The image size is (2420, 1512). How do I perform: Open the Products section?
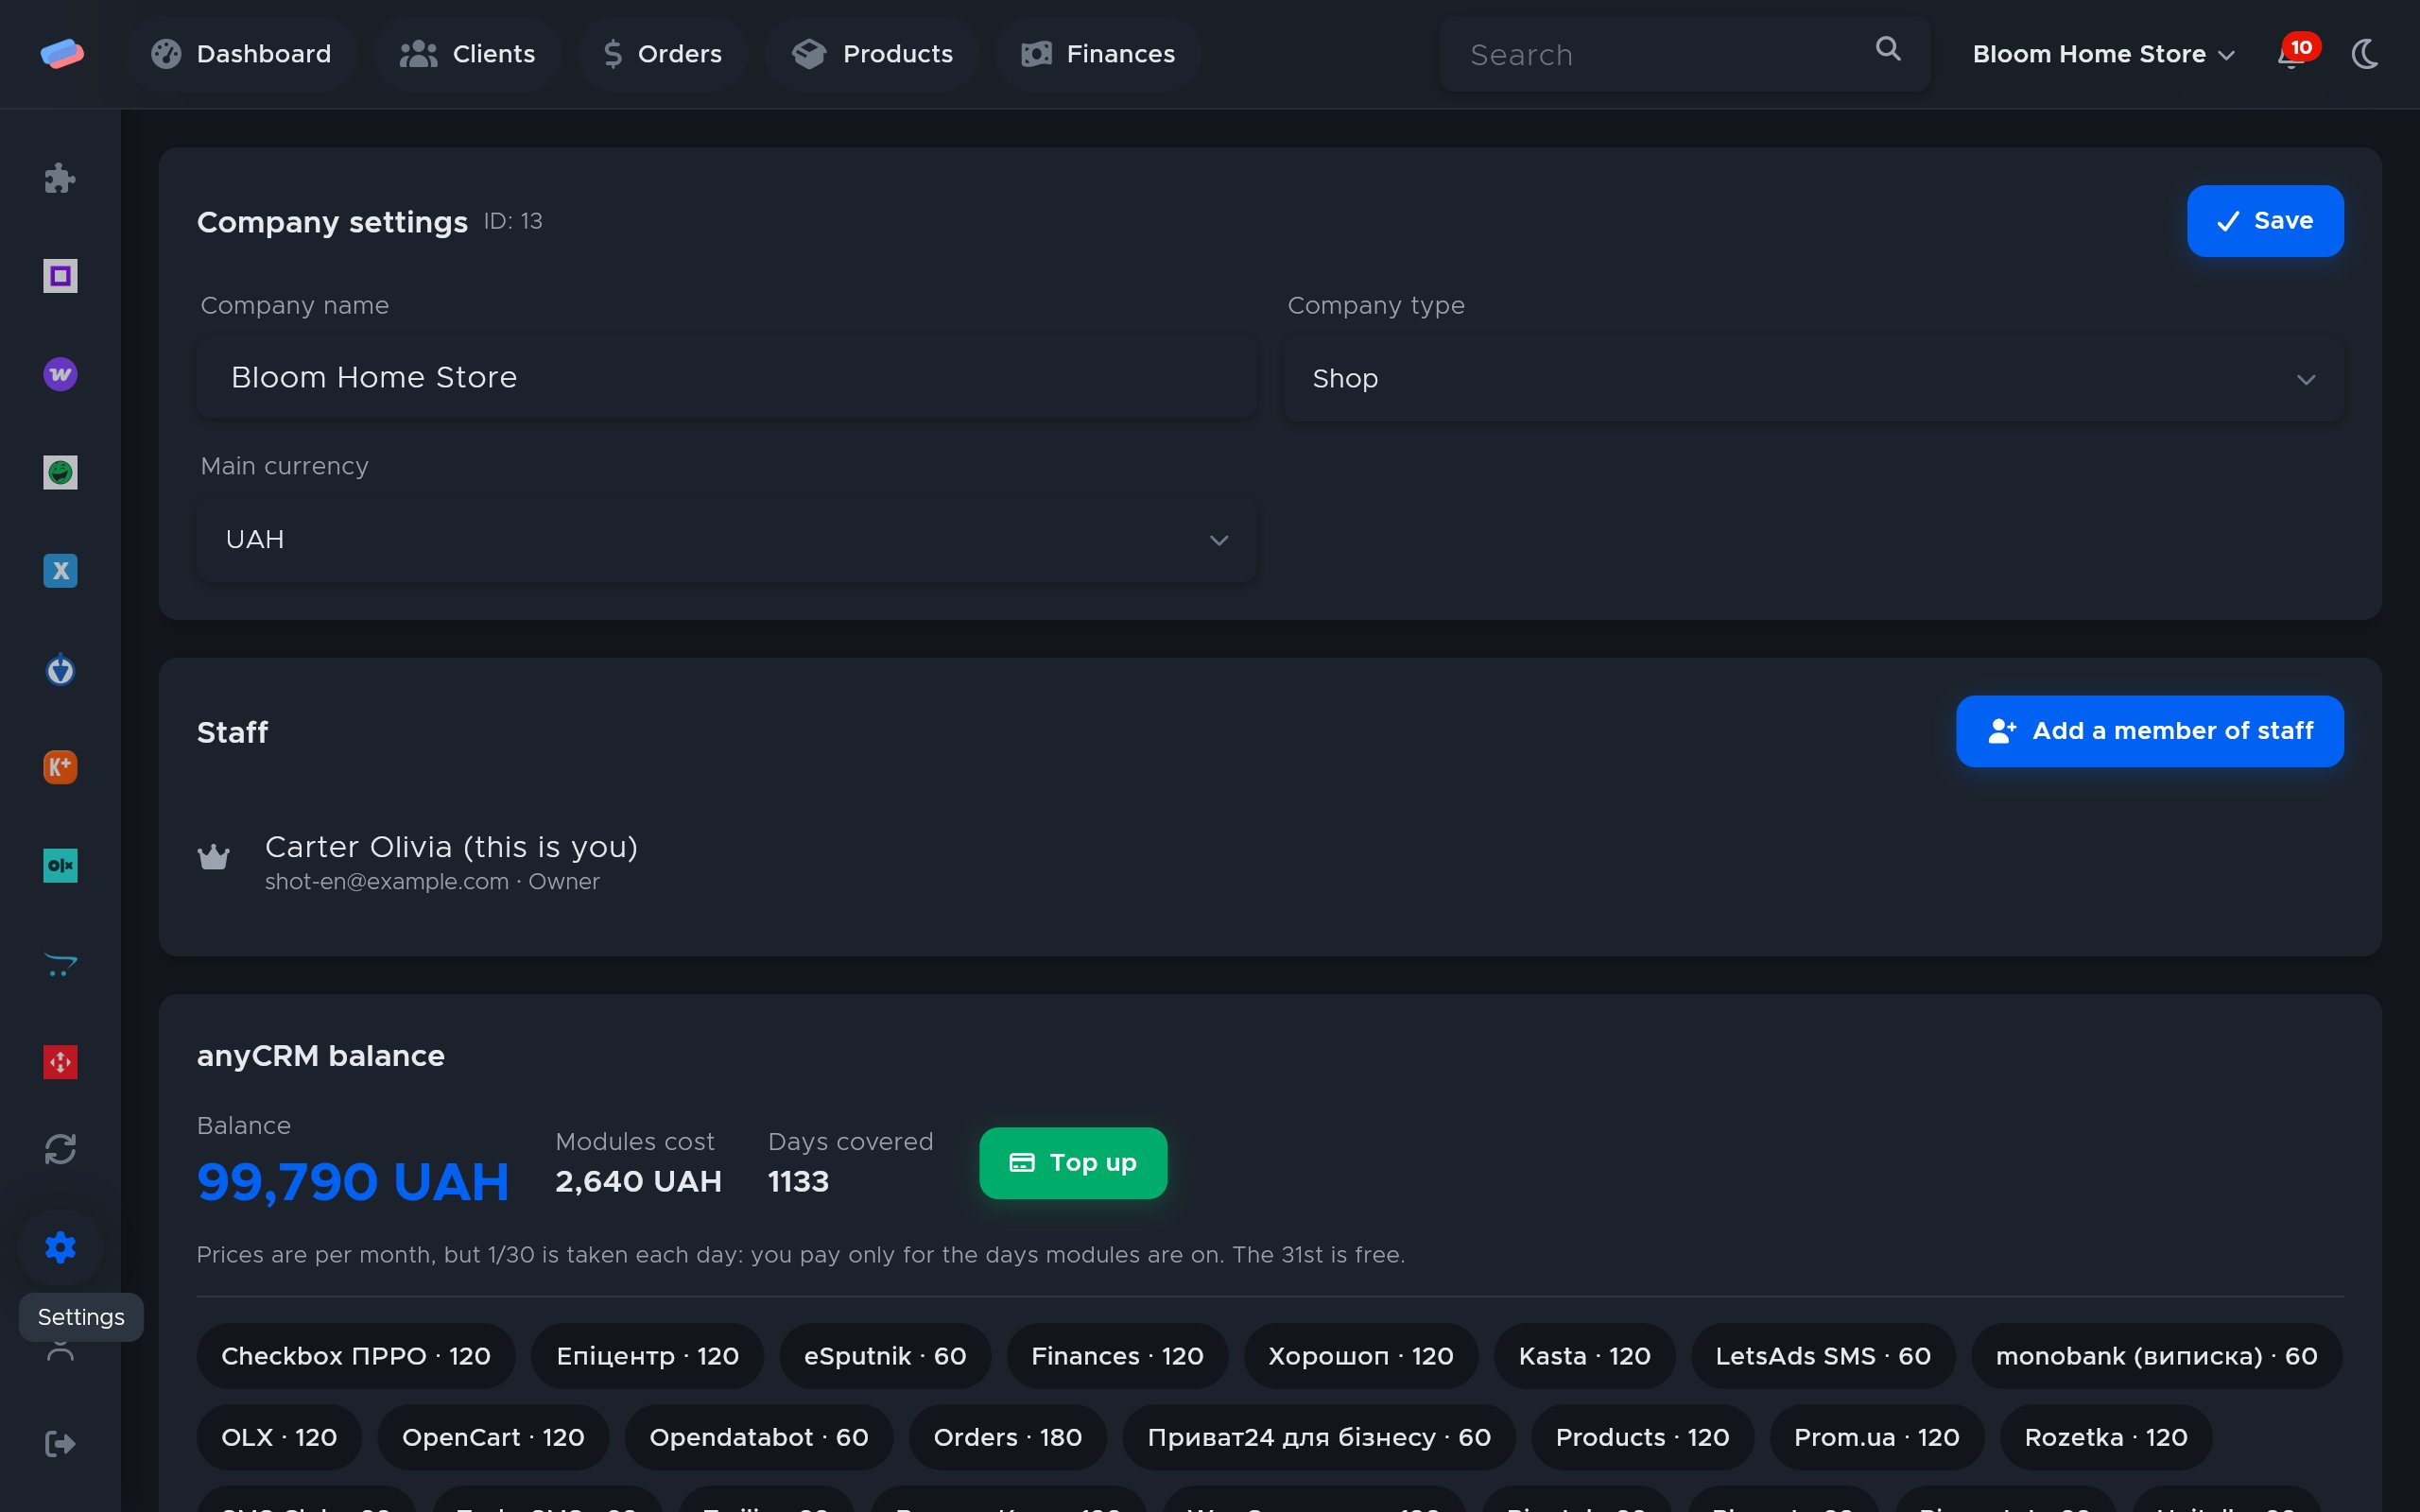[872, 54]
